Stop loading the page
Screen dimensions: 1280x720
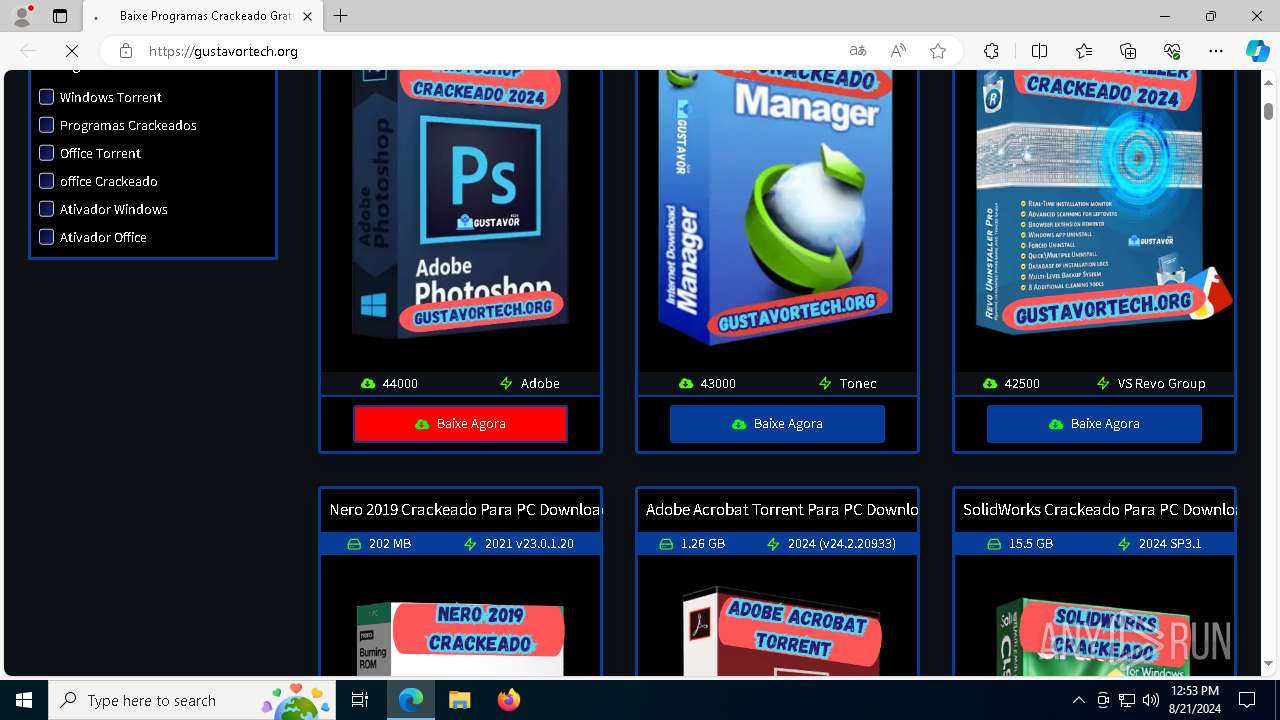click(x=74, y=51)
